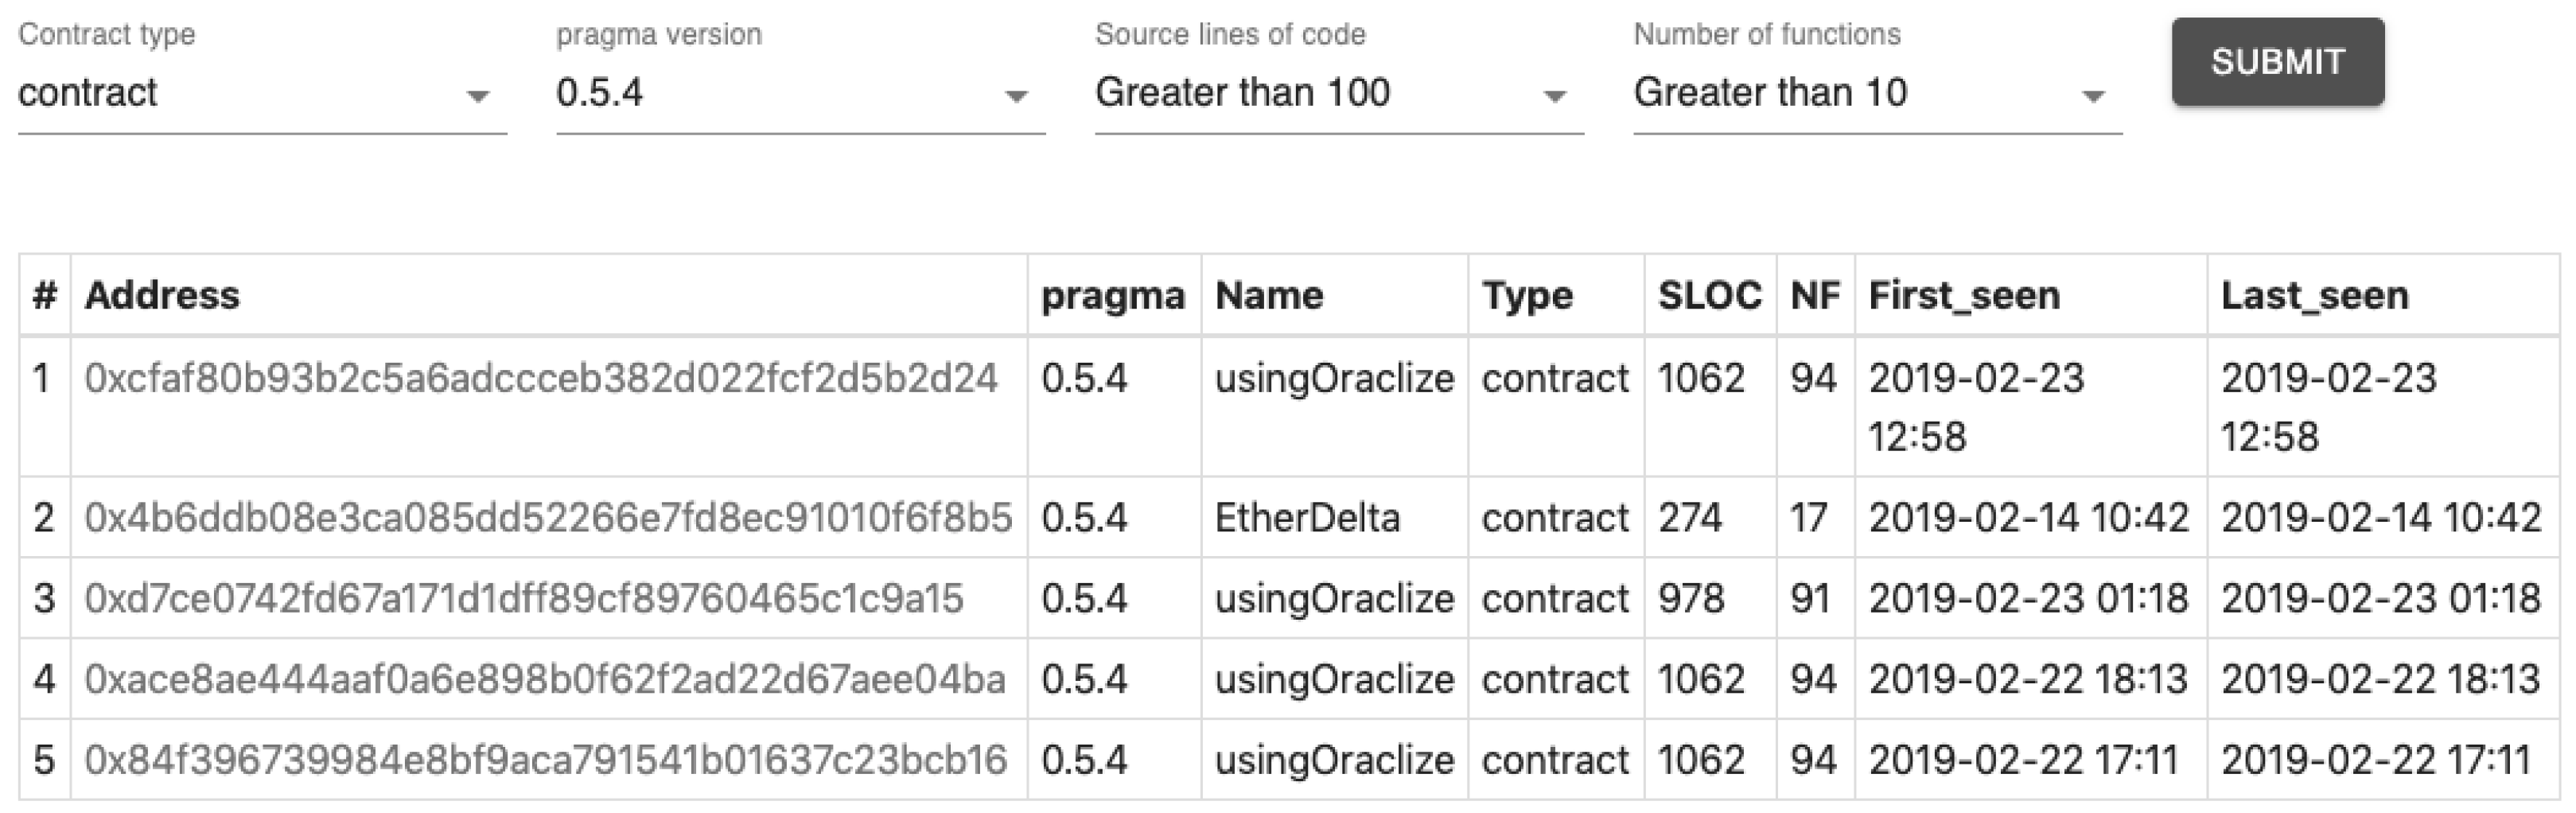The height and width of the screenshot is (813, 2576).
Task: Click the First_seen column header
Action: tap(1964, 295)
